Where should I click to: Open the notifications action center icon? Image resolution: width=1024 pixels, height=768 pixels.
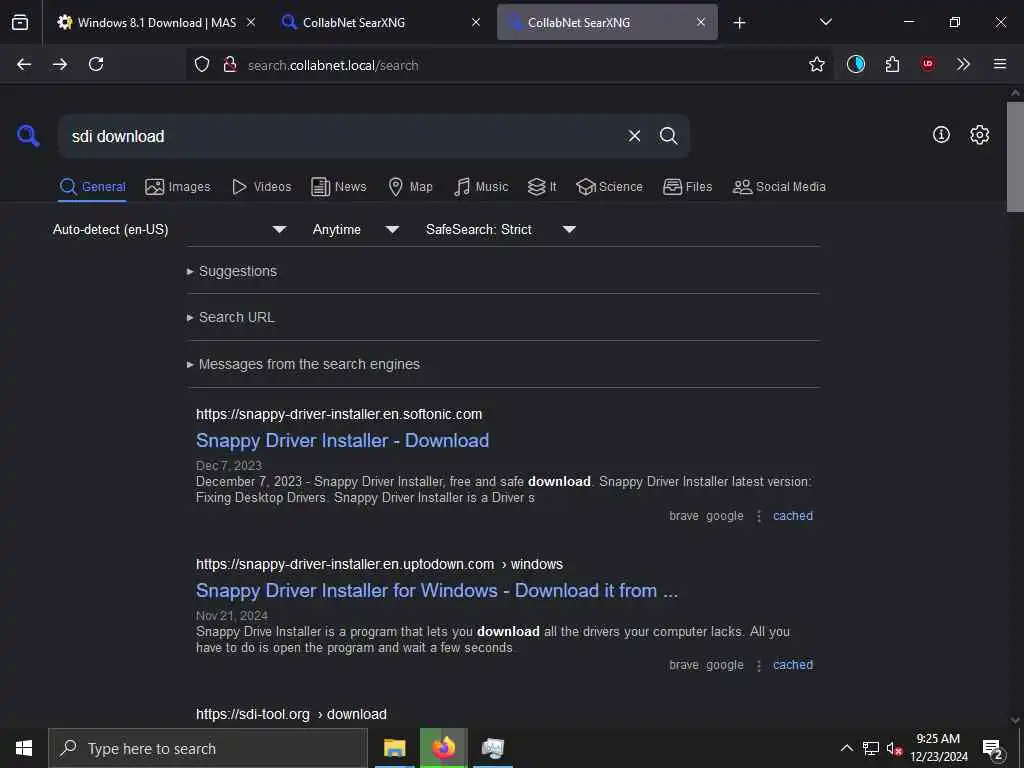click(993, 748)
